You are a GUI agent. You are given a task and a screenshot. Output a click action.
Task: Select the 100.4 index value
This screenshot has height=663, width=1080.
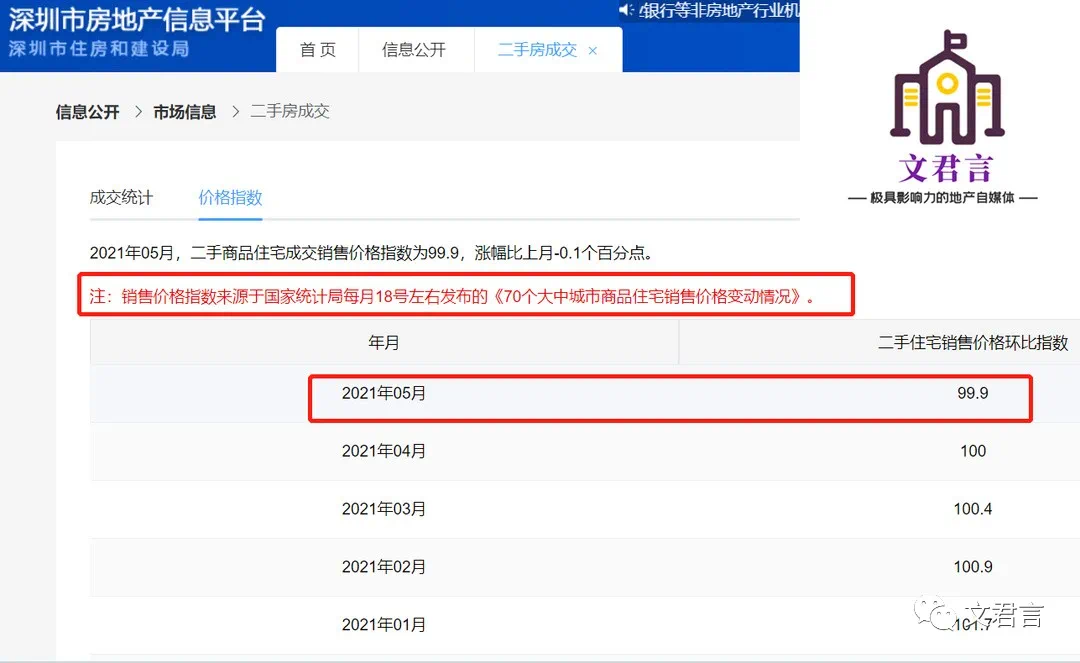[x=973, y=509]
